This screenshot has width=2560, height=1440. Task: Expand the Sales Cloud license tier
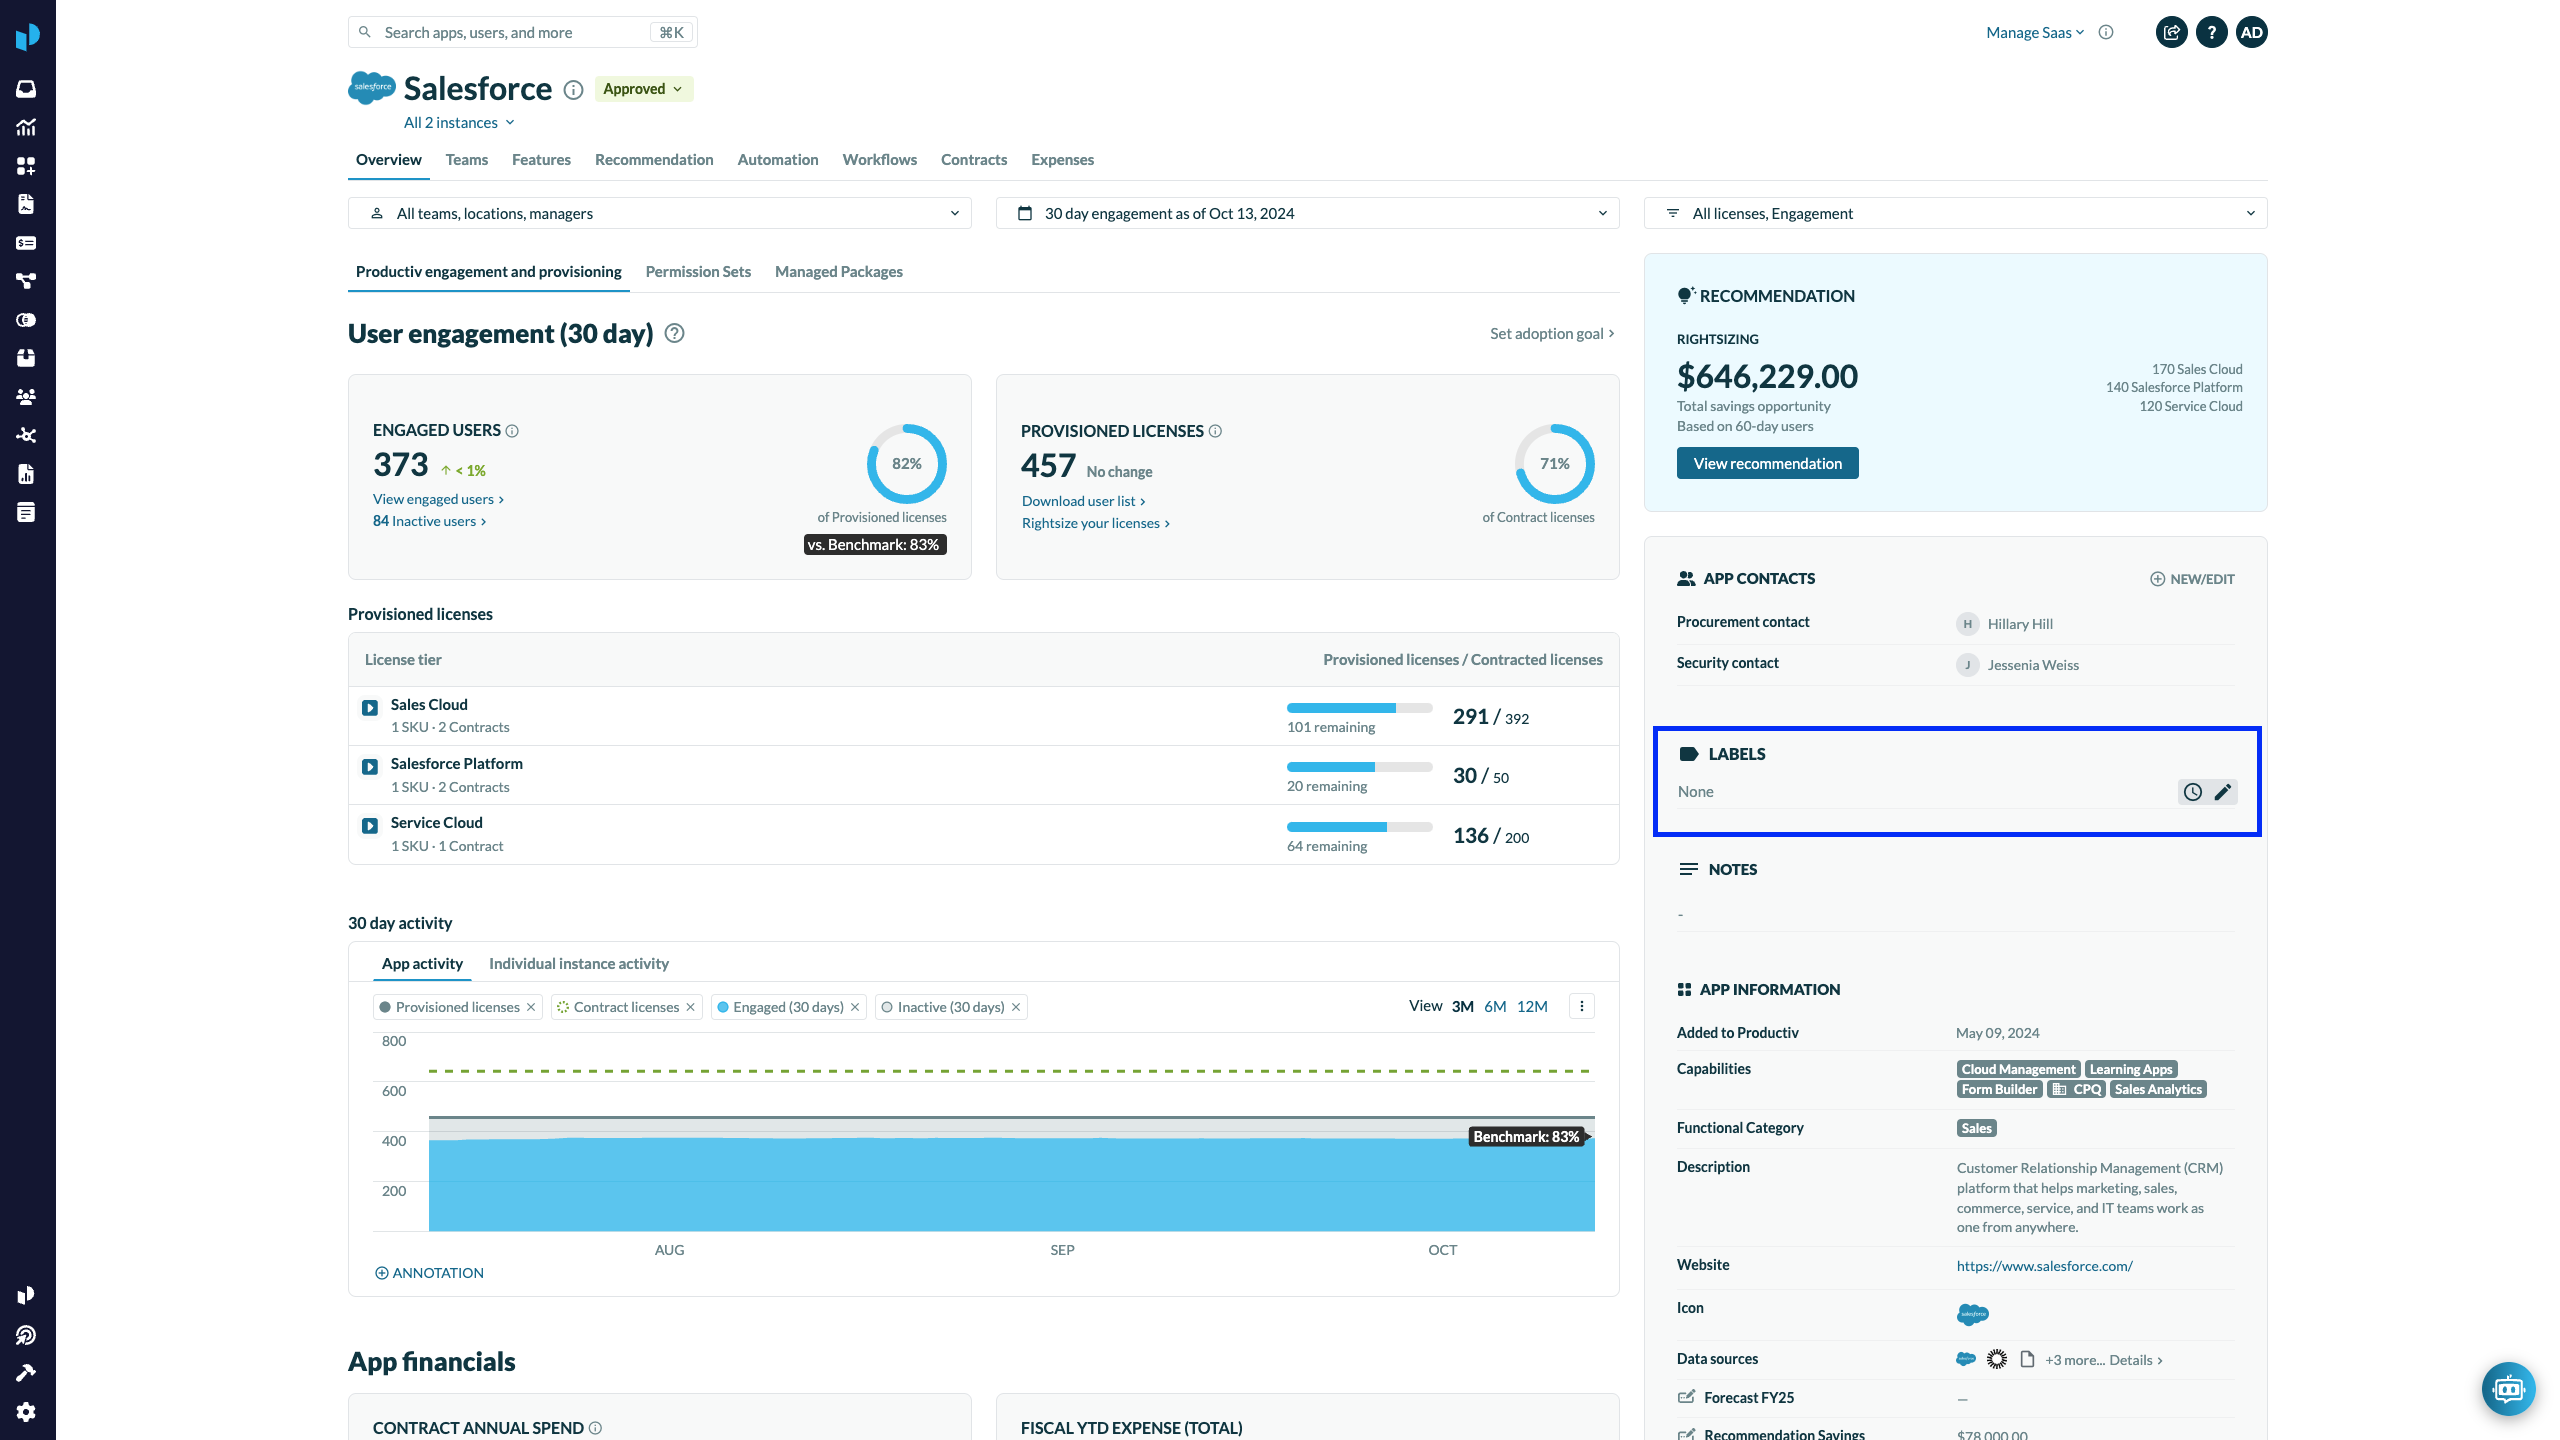pyautogui.click(x=370, y=708)
